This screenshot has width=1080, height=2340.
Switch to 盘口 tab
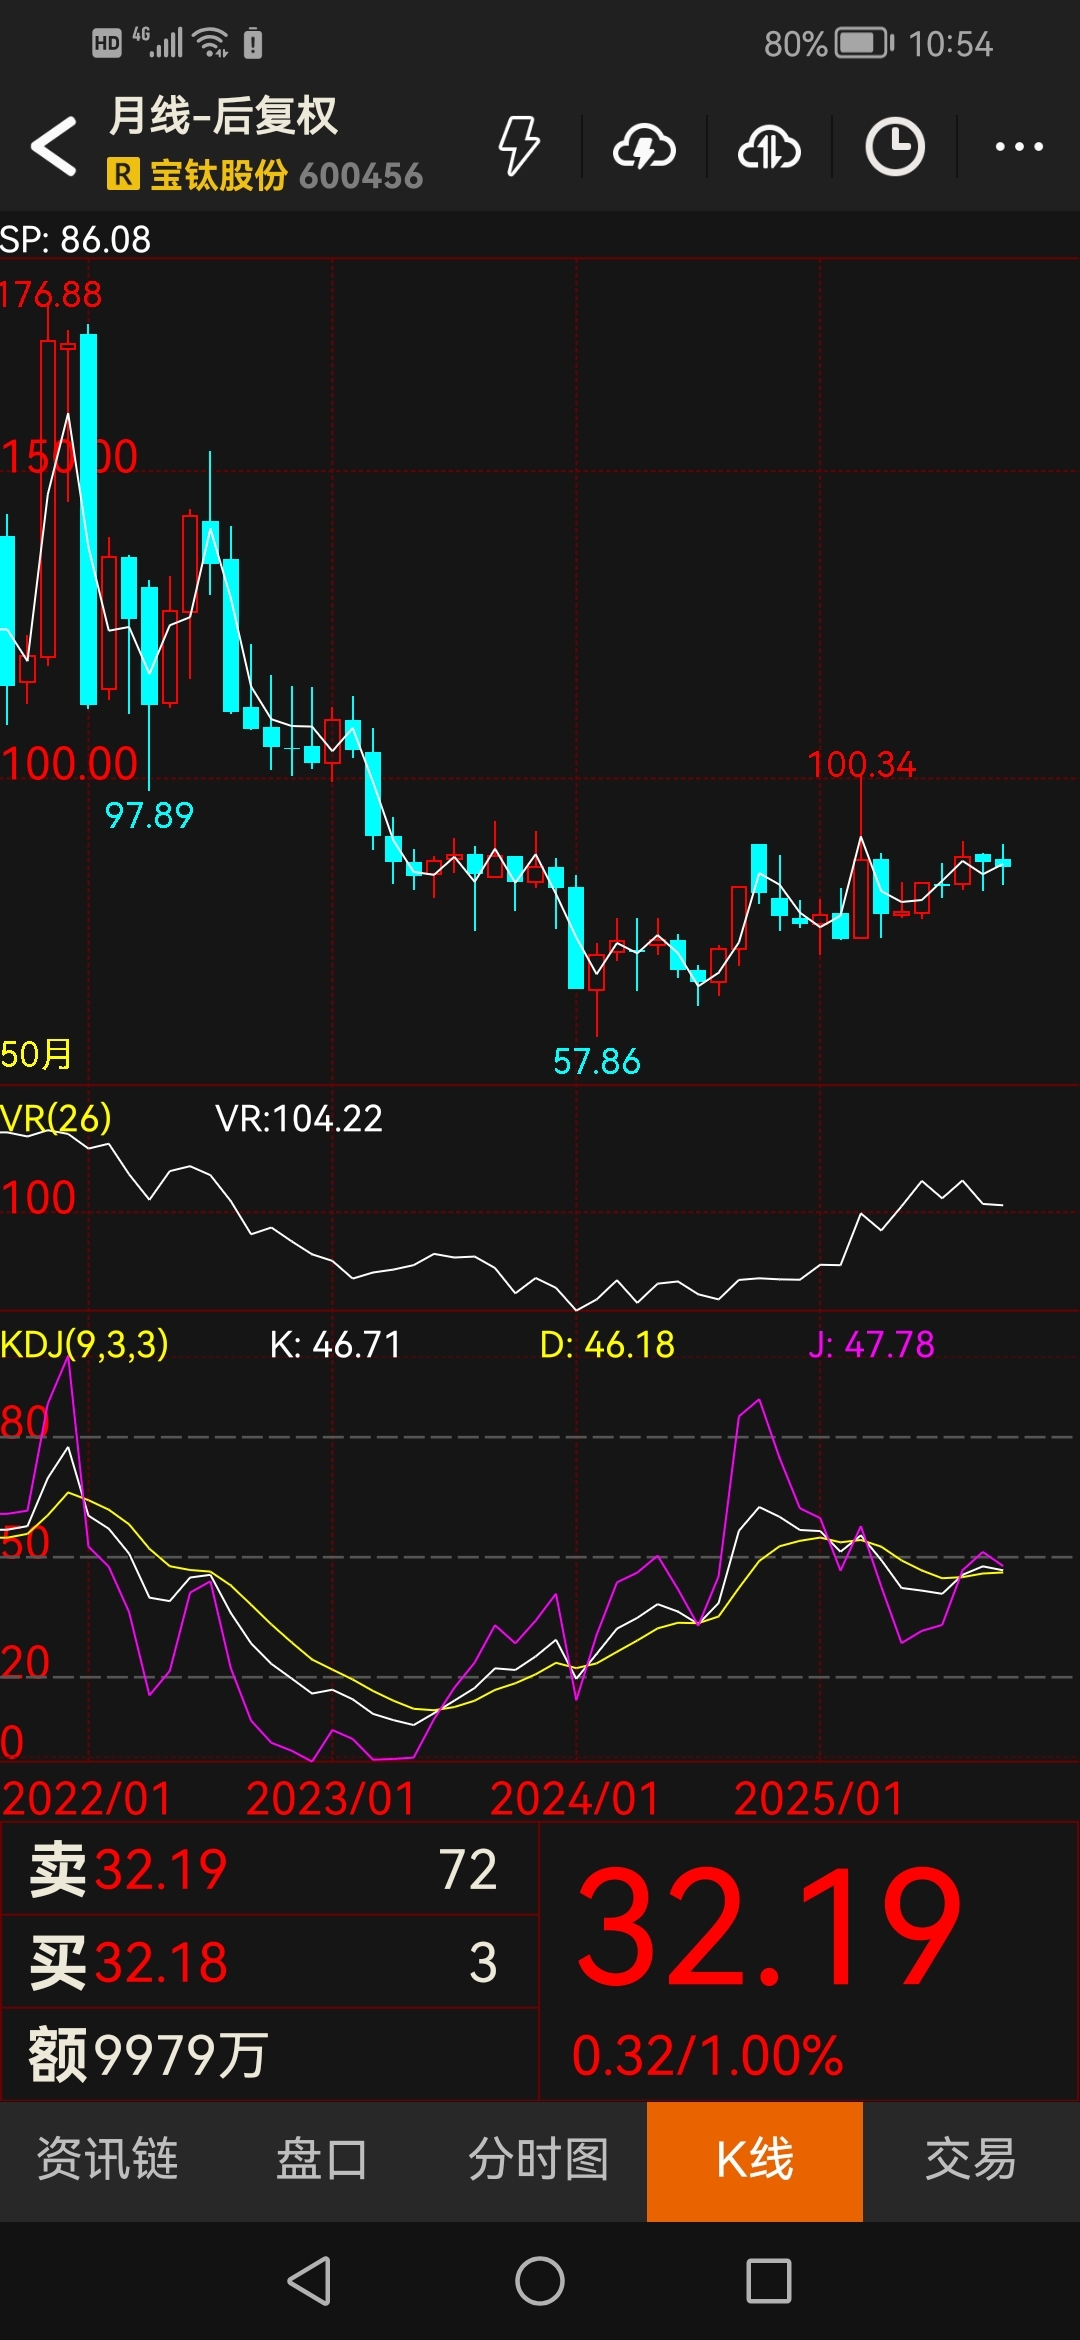tap(323, 2159)
